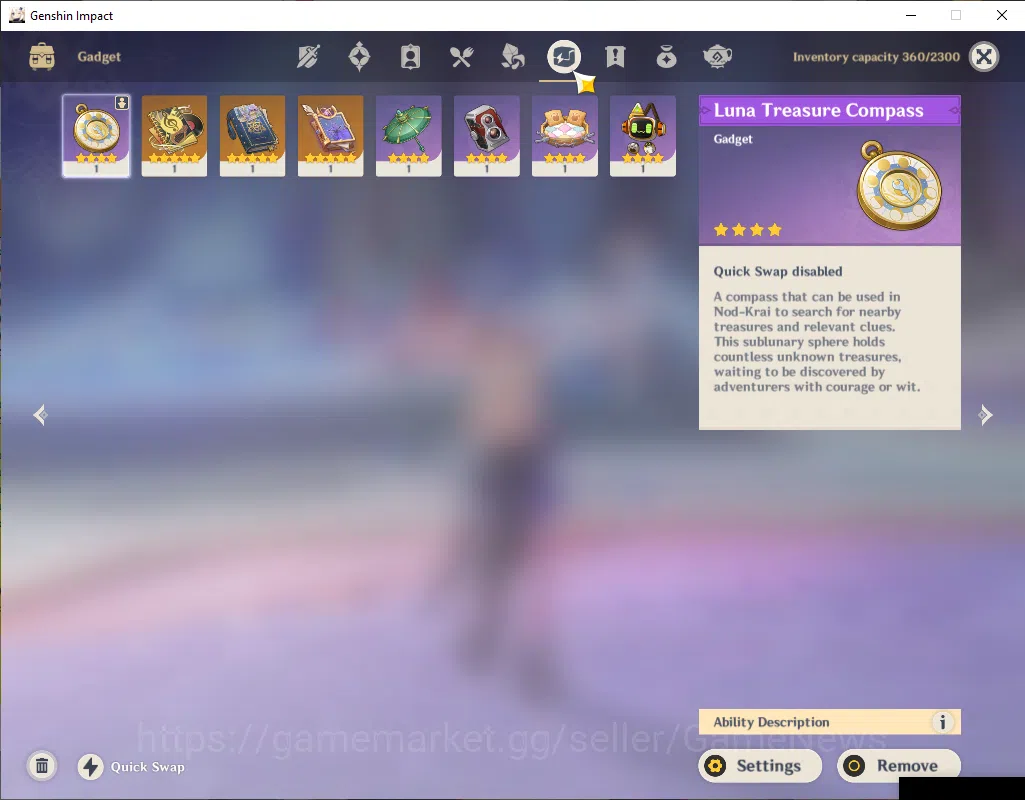This screenshot has width=1025, height=800.
Task: Click the equipped badge on compass item
Action: click(122, 103)
